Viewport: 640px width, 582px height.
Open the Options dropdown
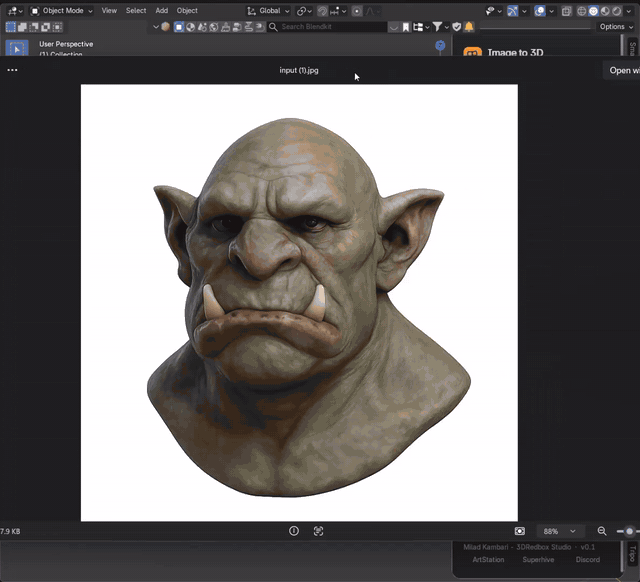pos(616,27)
